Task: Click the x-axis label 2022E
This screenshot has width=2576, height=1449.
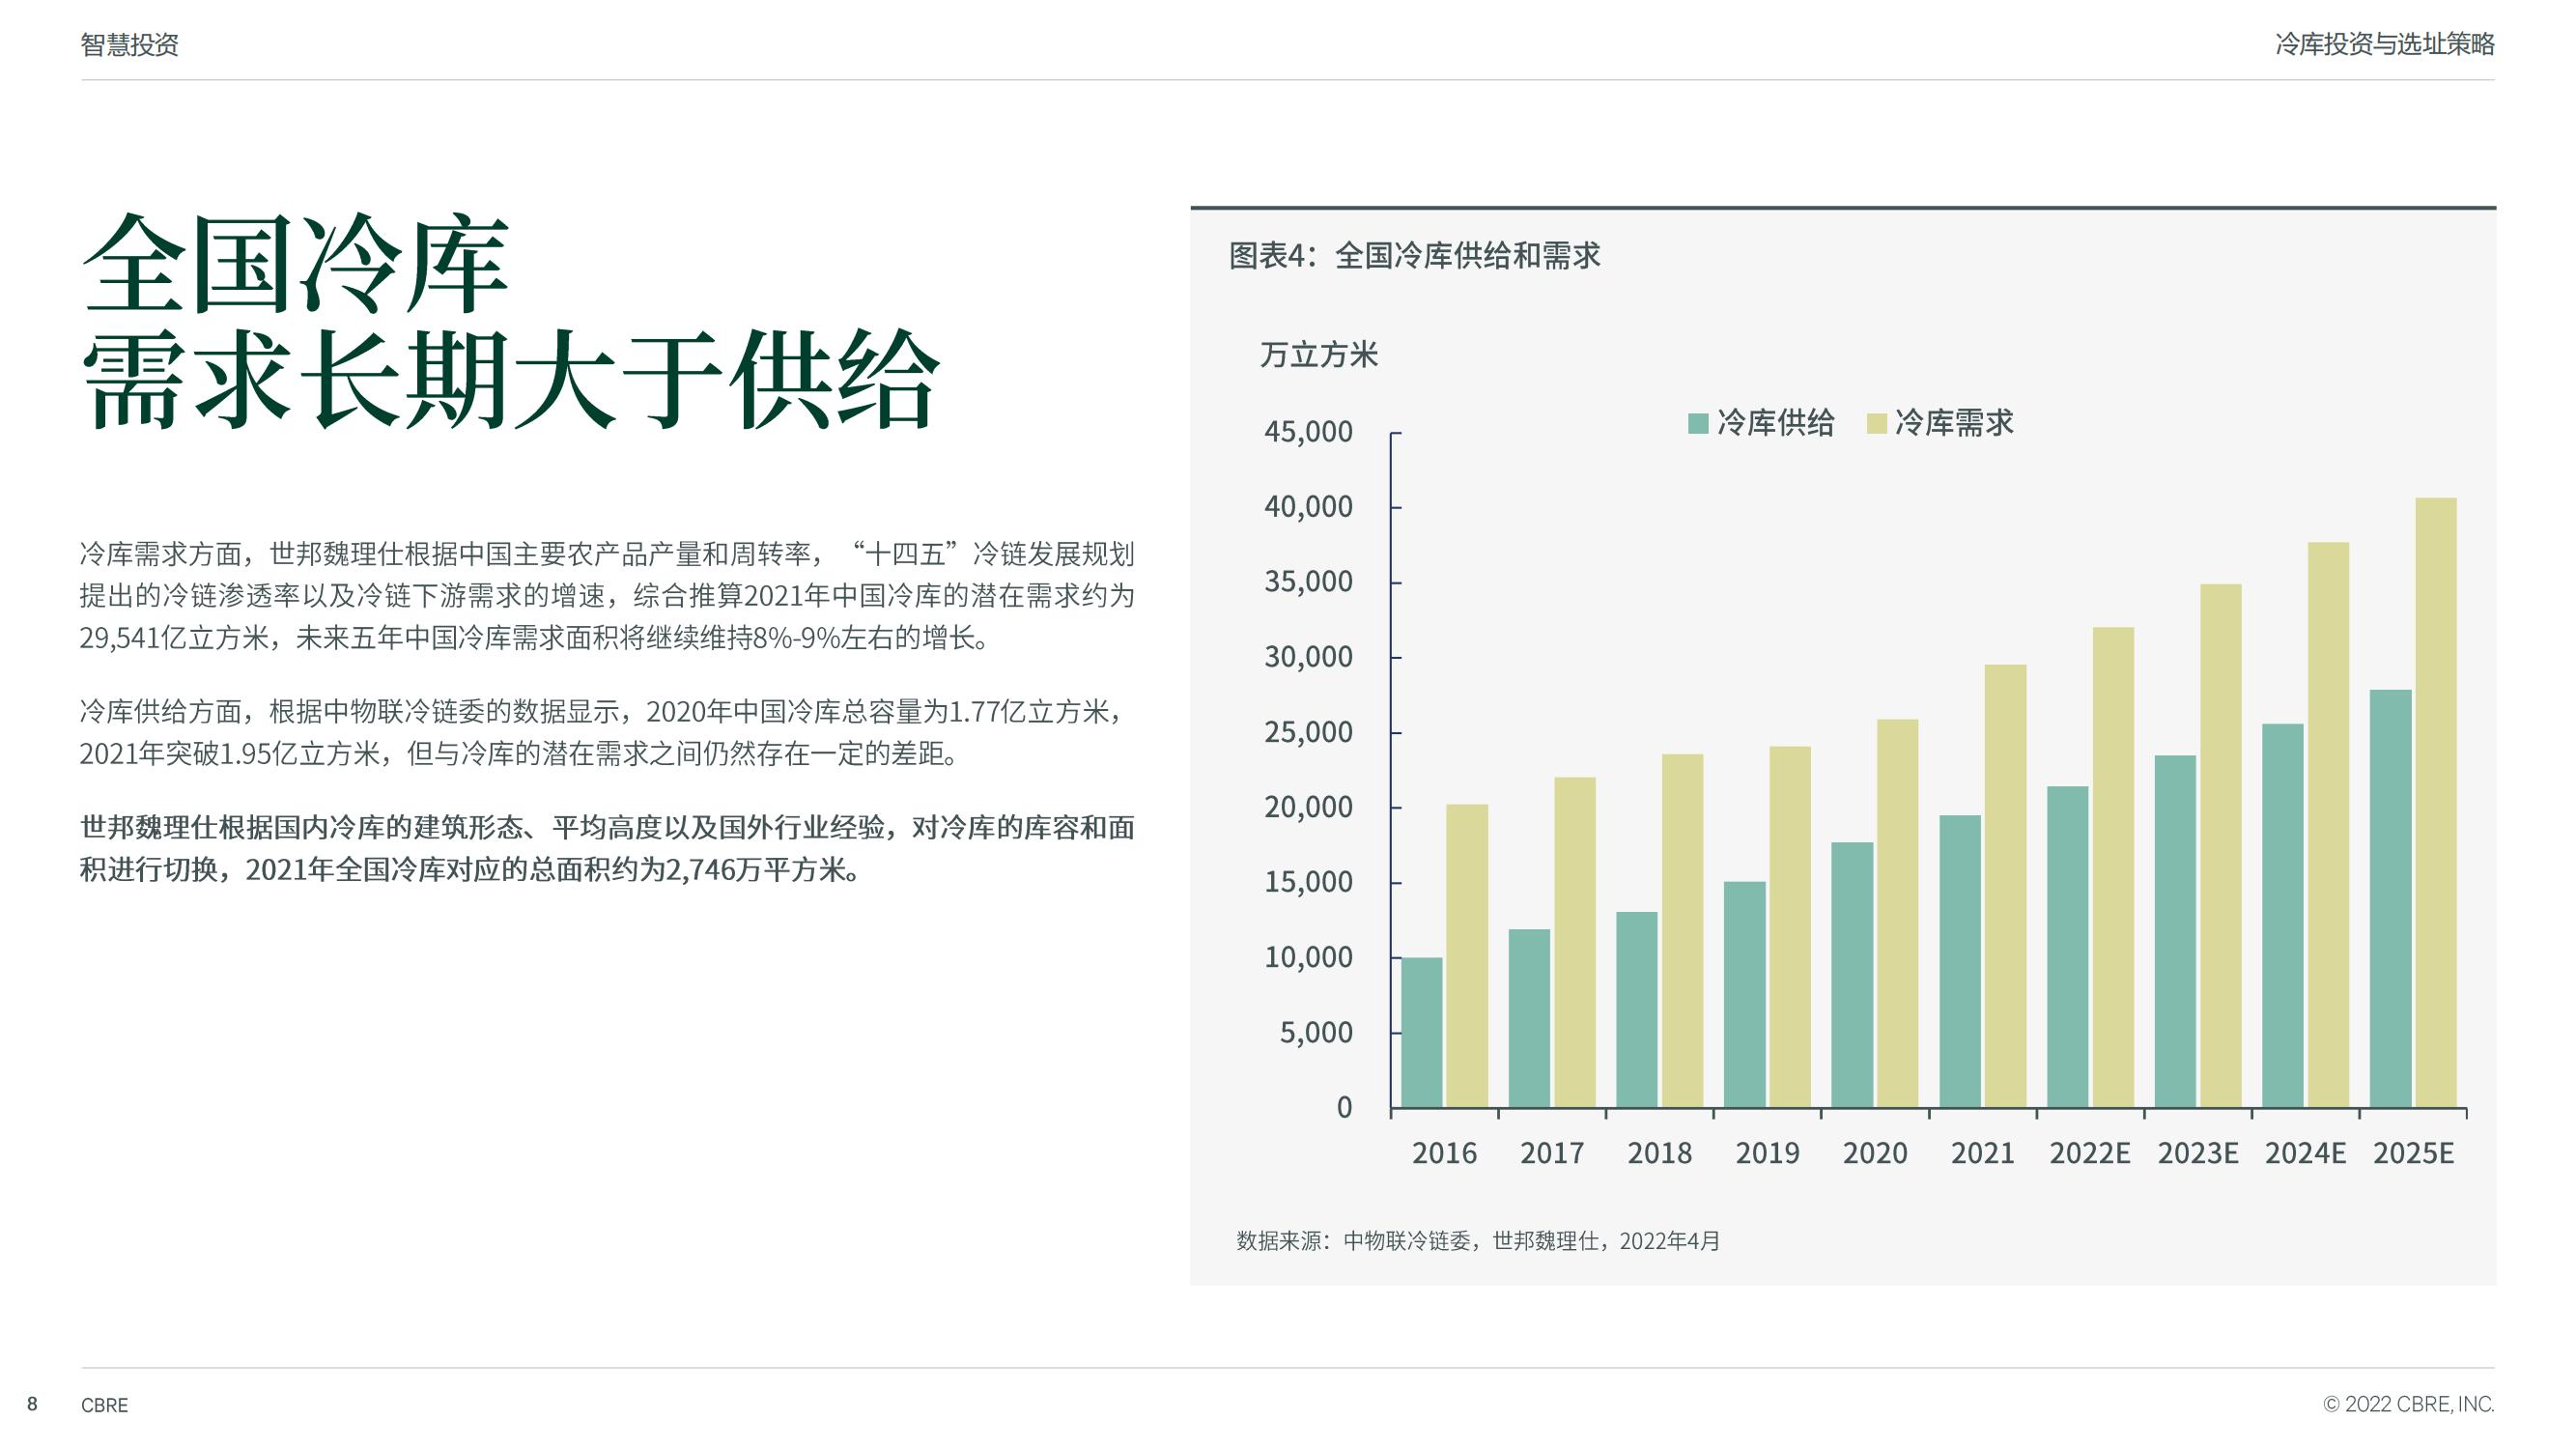Action: click(2090, 1153)
